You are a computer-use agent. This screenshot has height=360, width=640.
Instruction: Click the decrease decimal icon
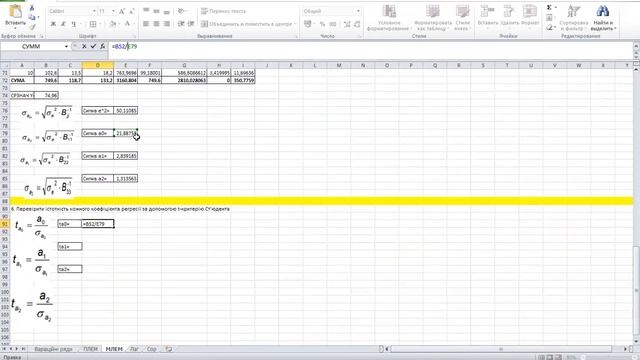(x=357, y=24)
